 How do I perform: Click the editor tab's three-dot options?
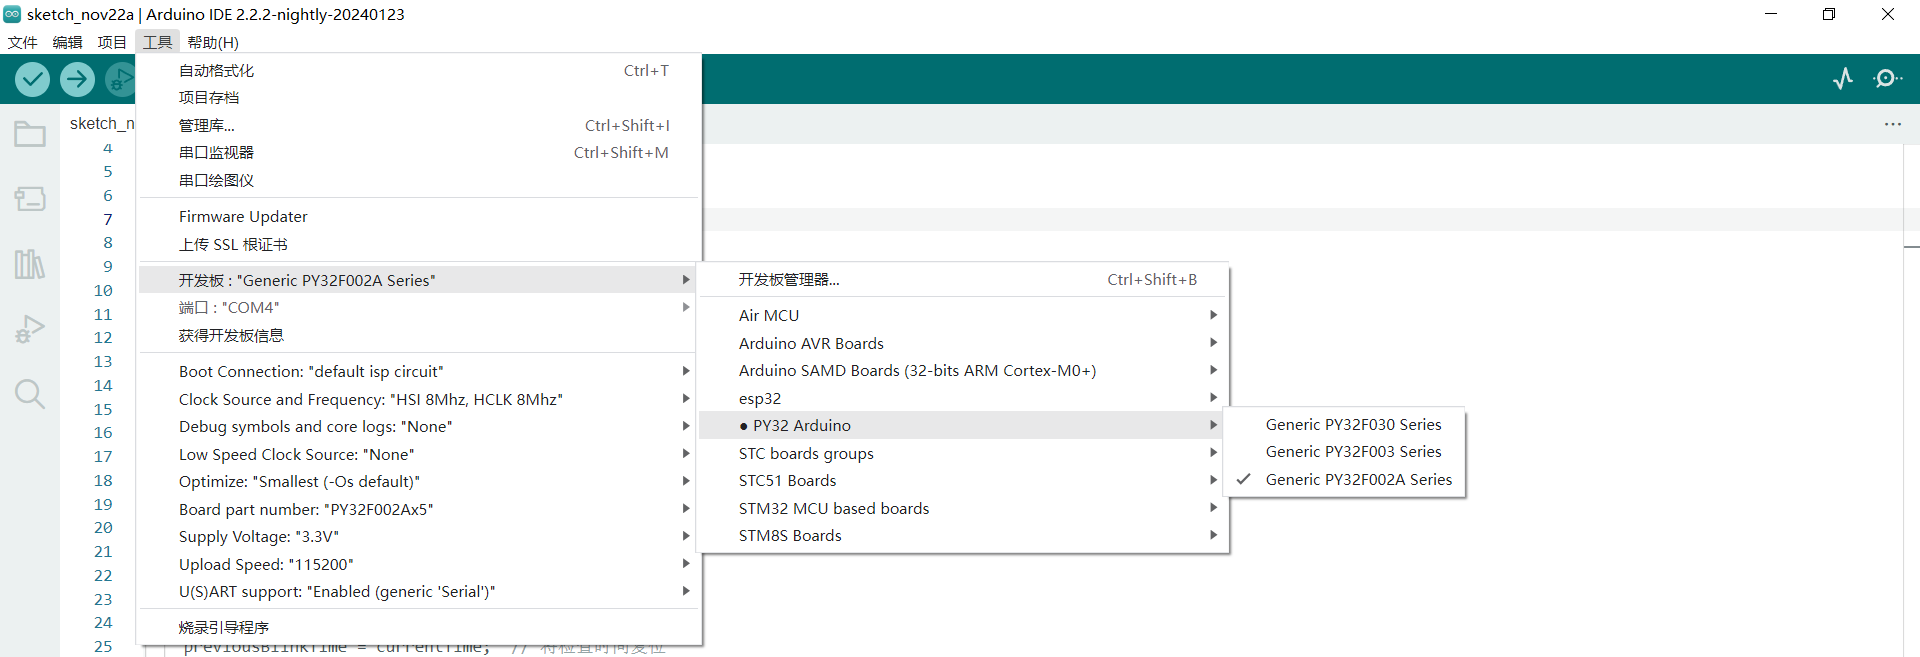(x=1892, y=124)
